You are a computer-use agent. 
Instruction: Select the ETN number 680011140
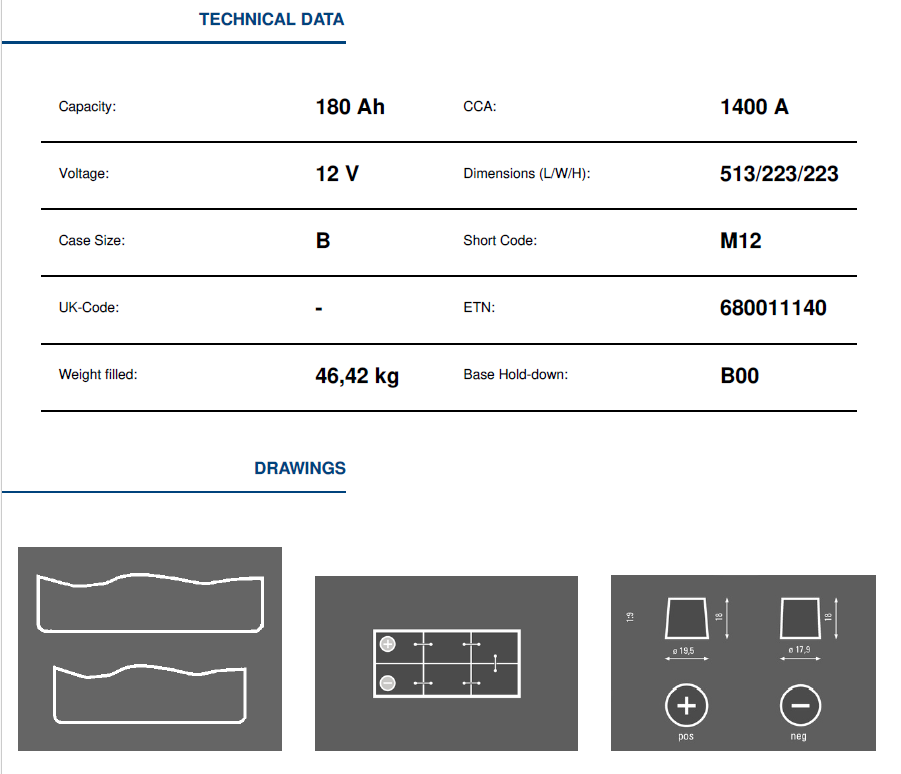click(773, 308)
